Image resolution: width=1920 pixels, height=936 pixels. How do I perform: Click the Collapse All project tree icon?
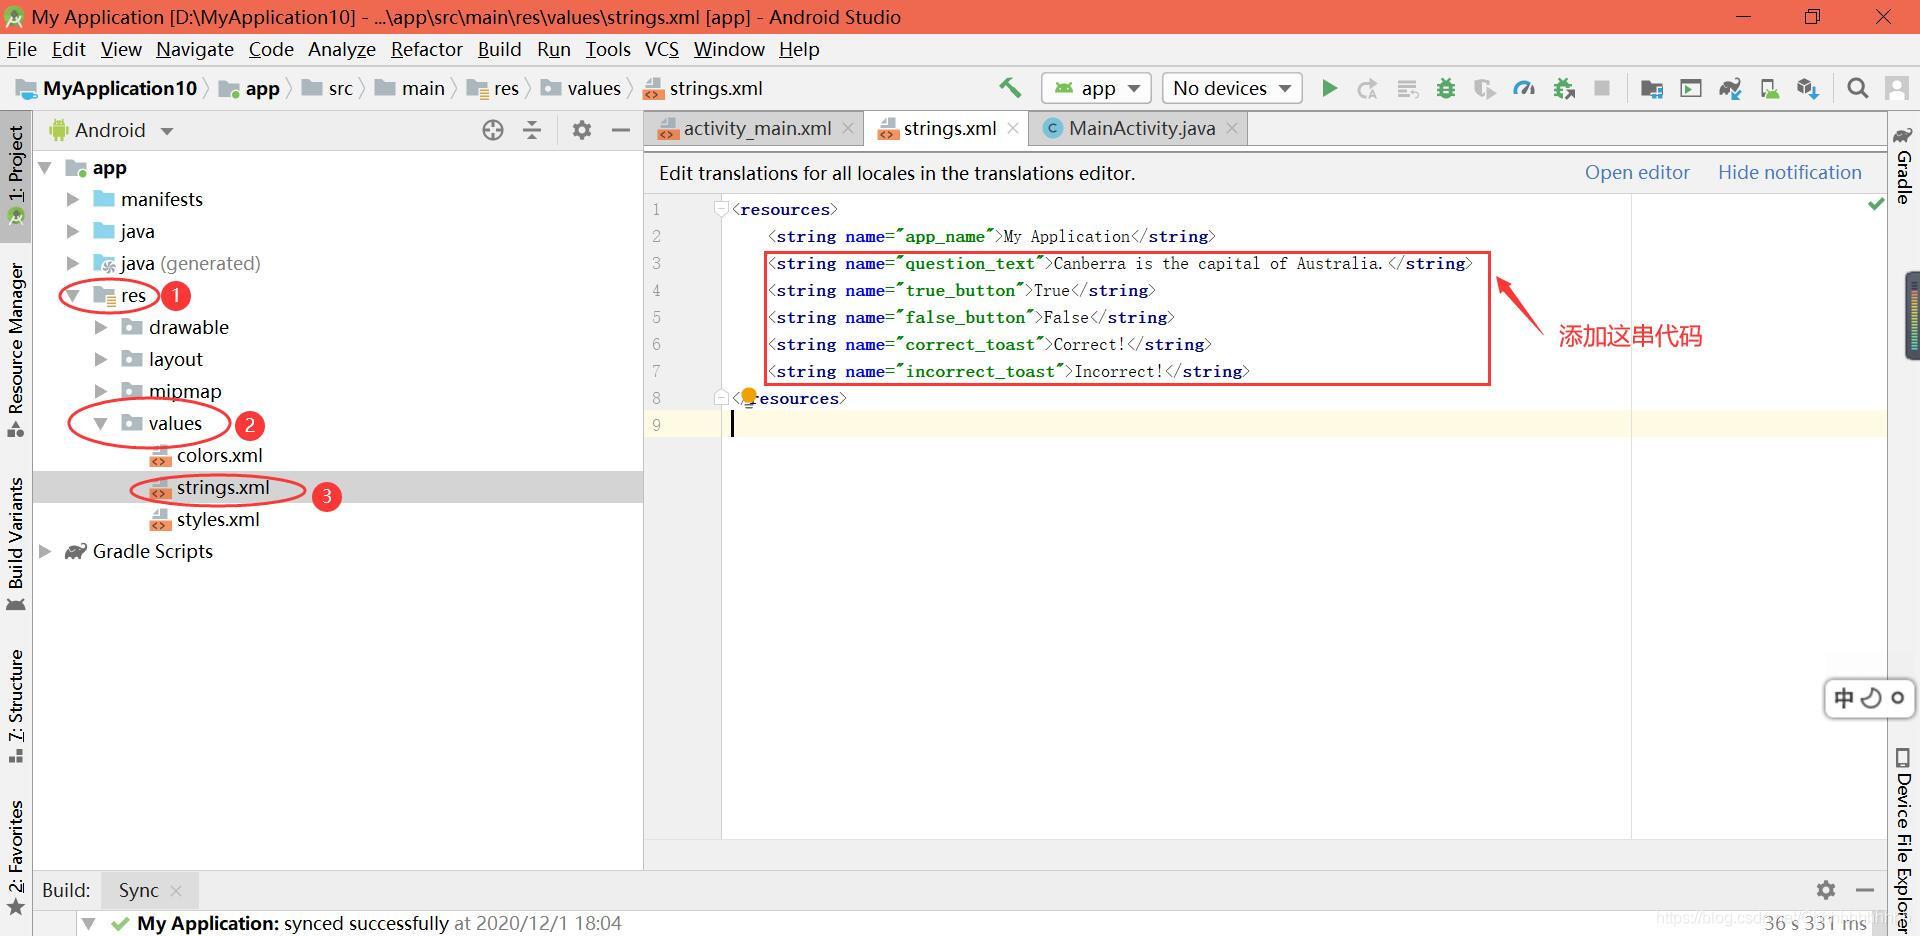pos(532,130)
